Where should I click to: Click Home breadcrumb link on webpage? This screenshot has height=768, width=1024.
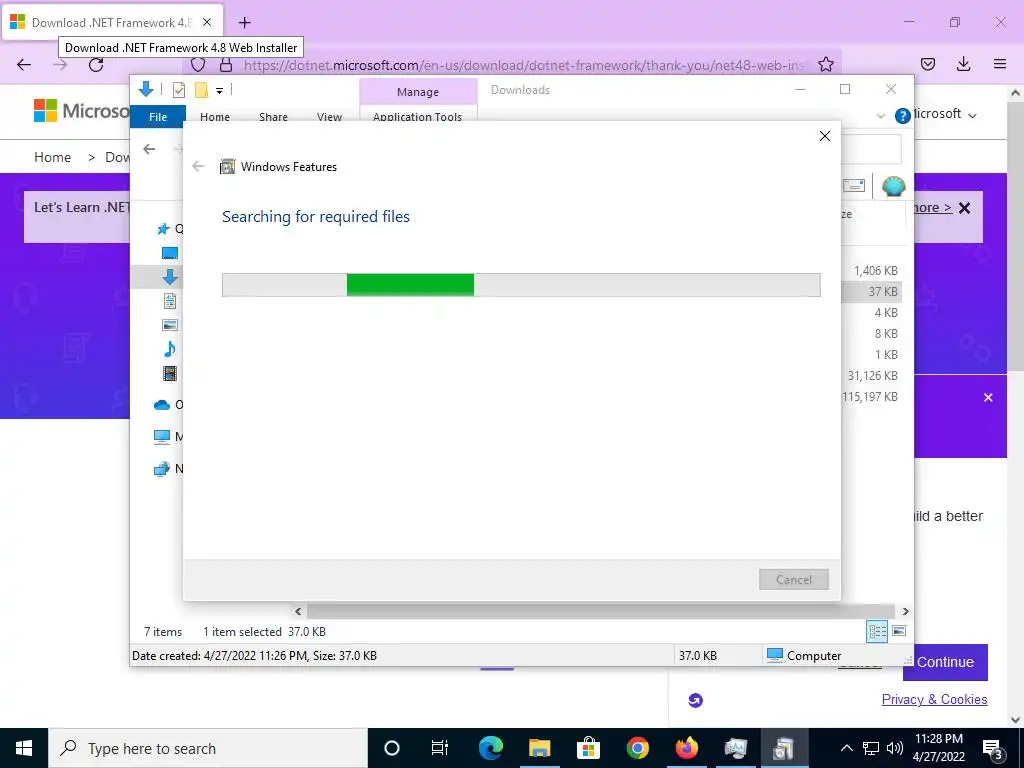point(52,157)
